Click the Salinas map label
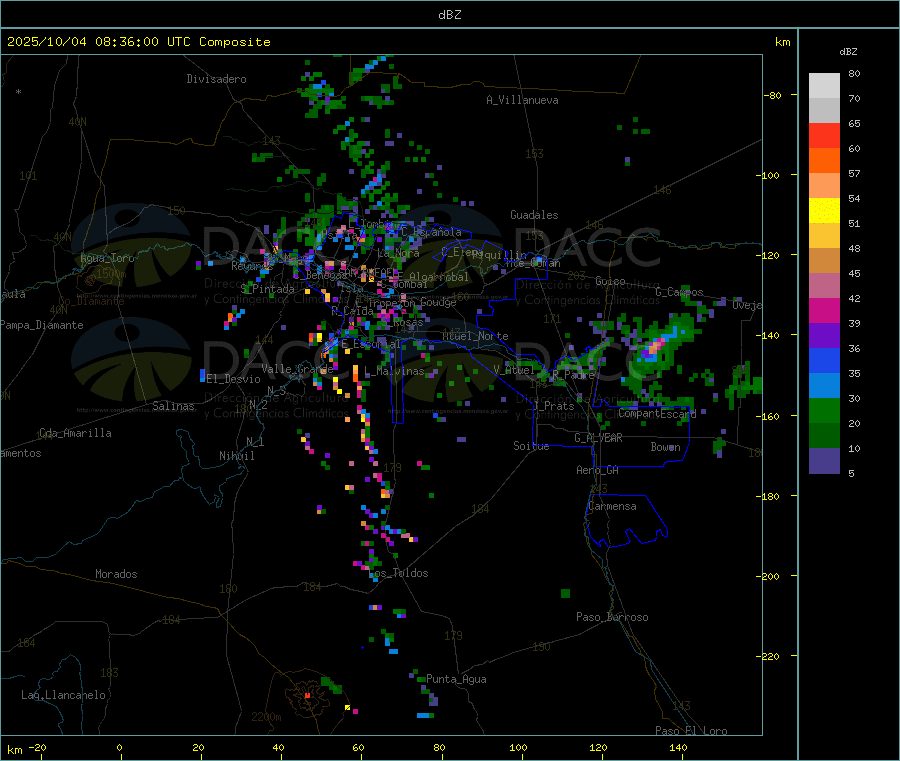 173,406
